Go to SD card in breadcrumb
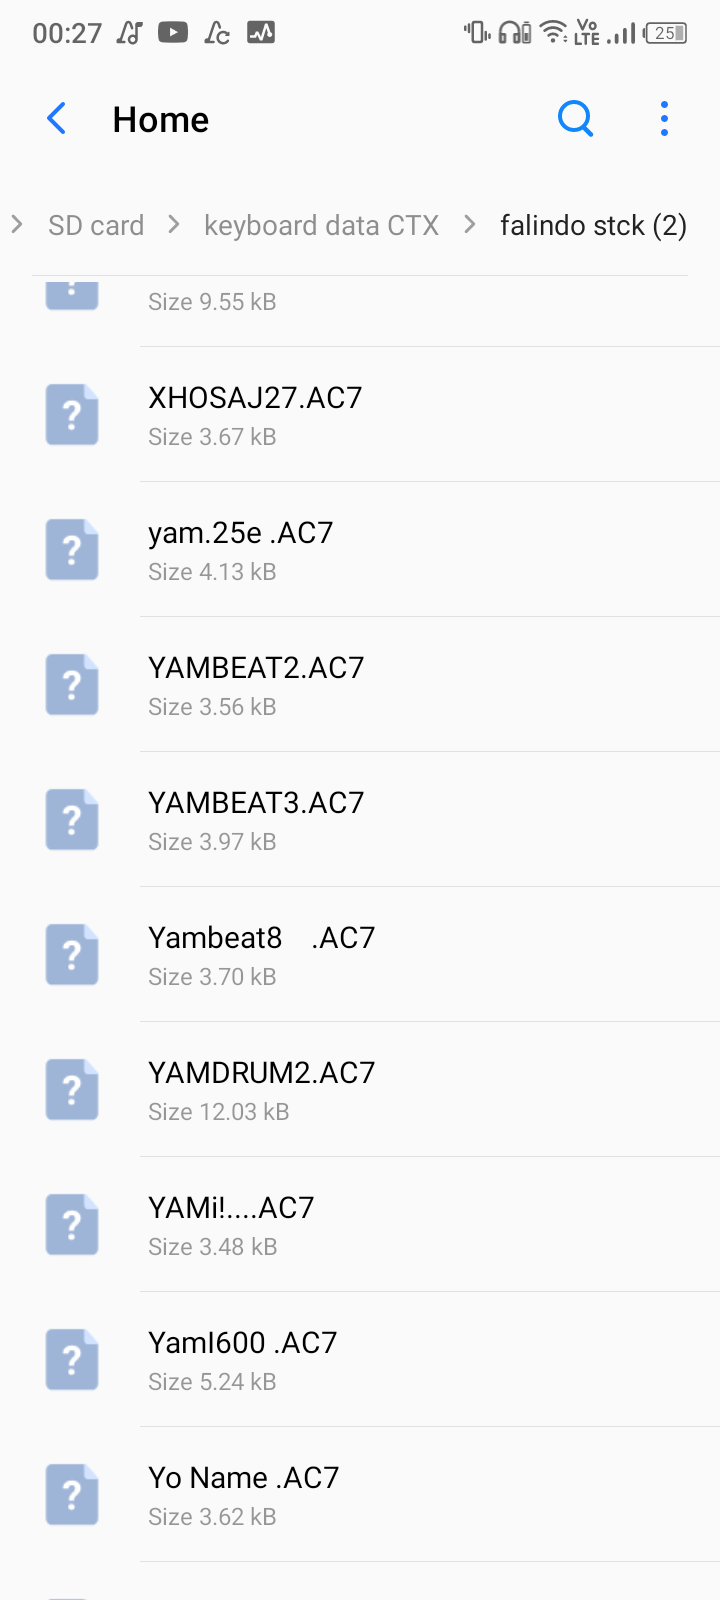 tap(96, 226)
